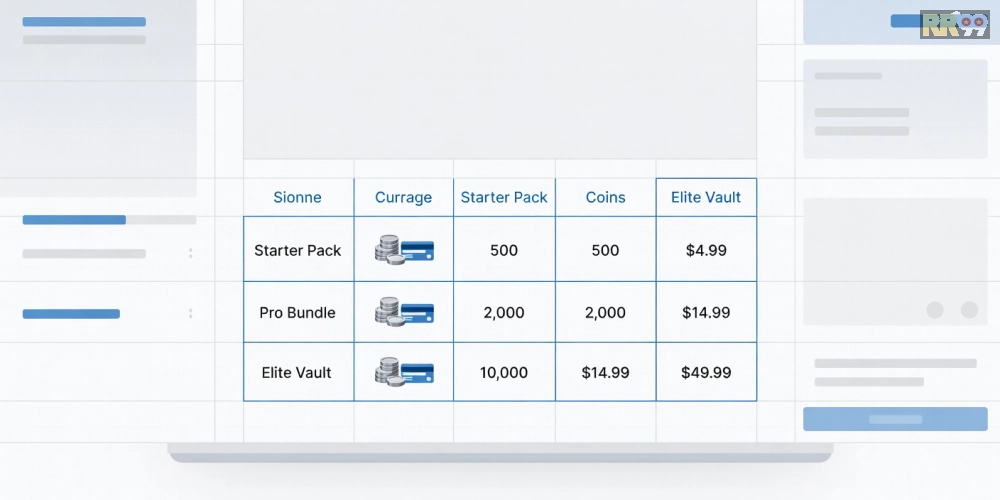
Task: Click the $4.99 price cell
Action: click(706, 250)
